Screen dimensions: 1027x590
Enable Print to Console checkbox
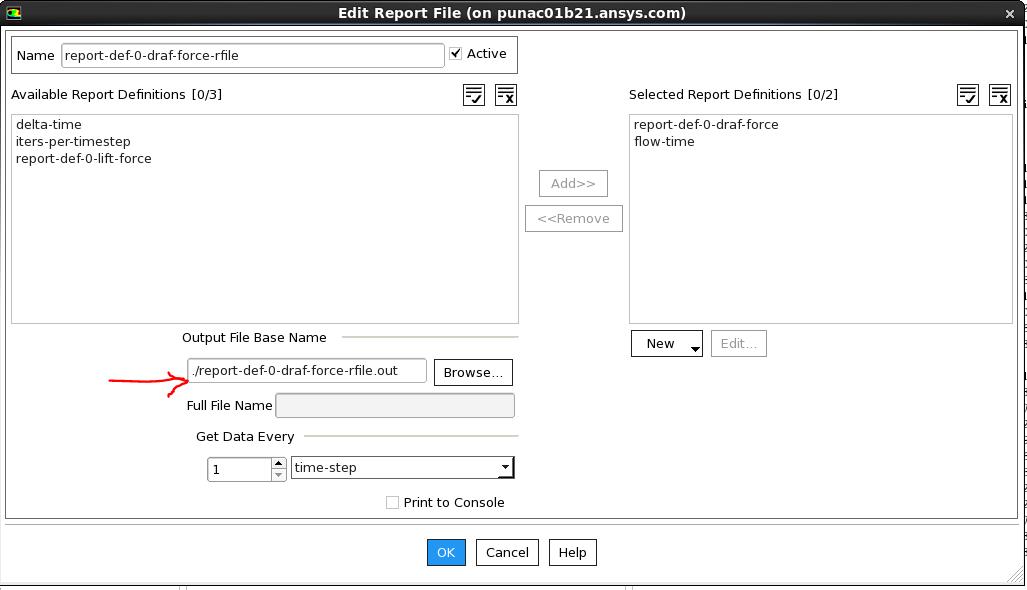click(392, 502)
